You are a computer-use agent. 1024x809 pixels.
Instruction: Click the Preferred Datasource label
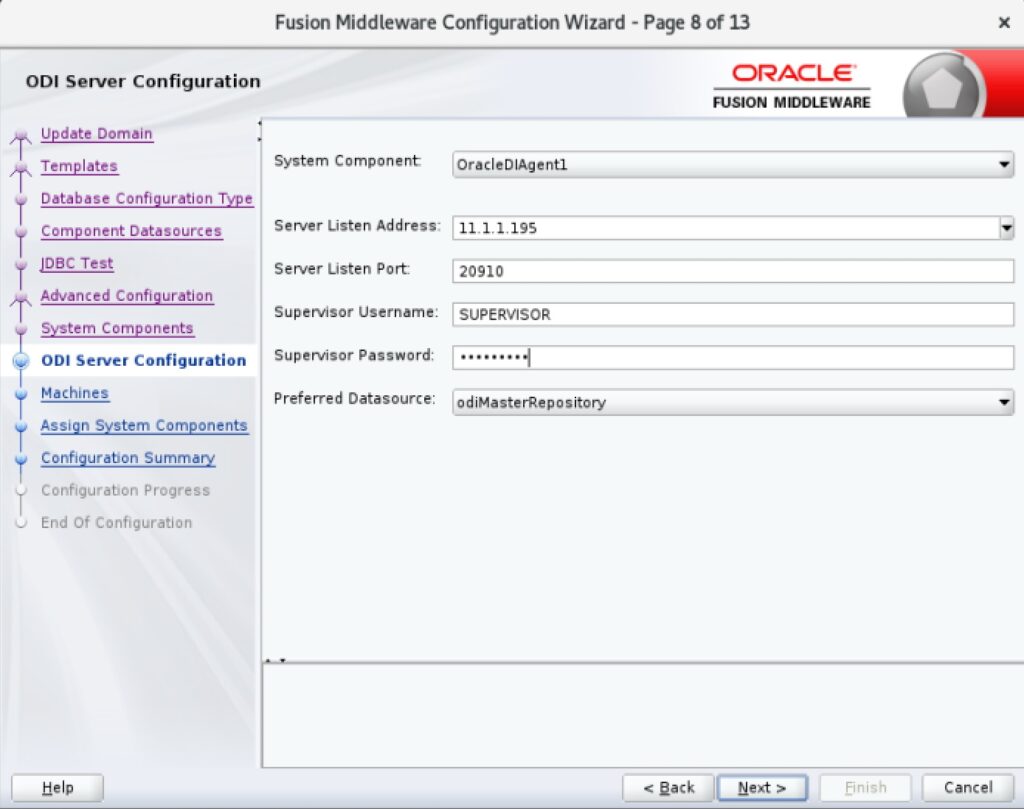point(355,398)
